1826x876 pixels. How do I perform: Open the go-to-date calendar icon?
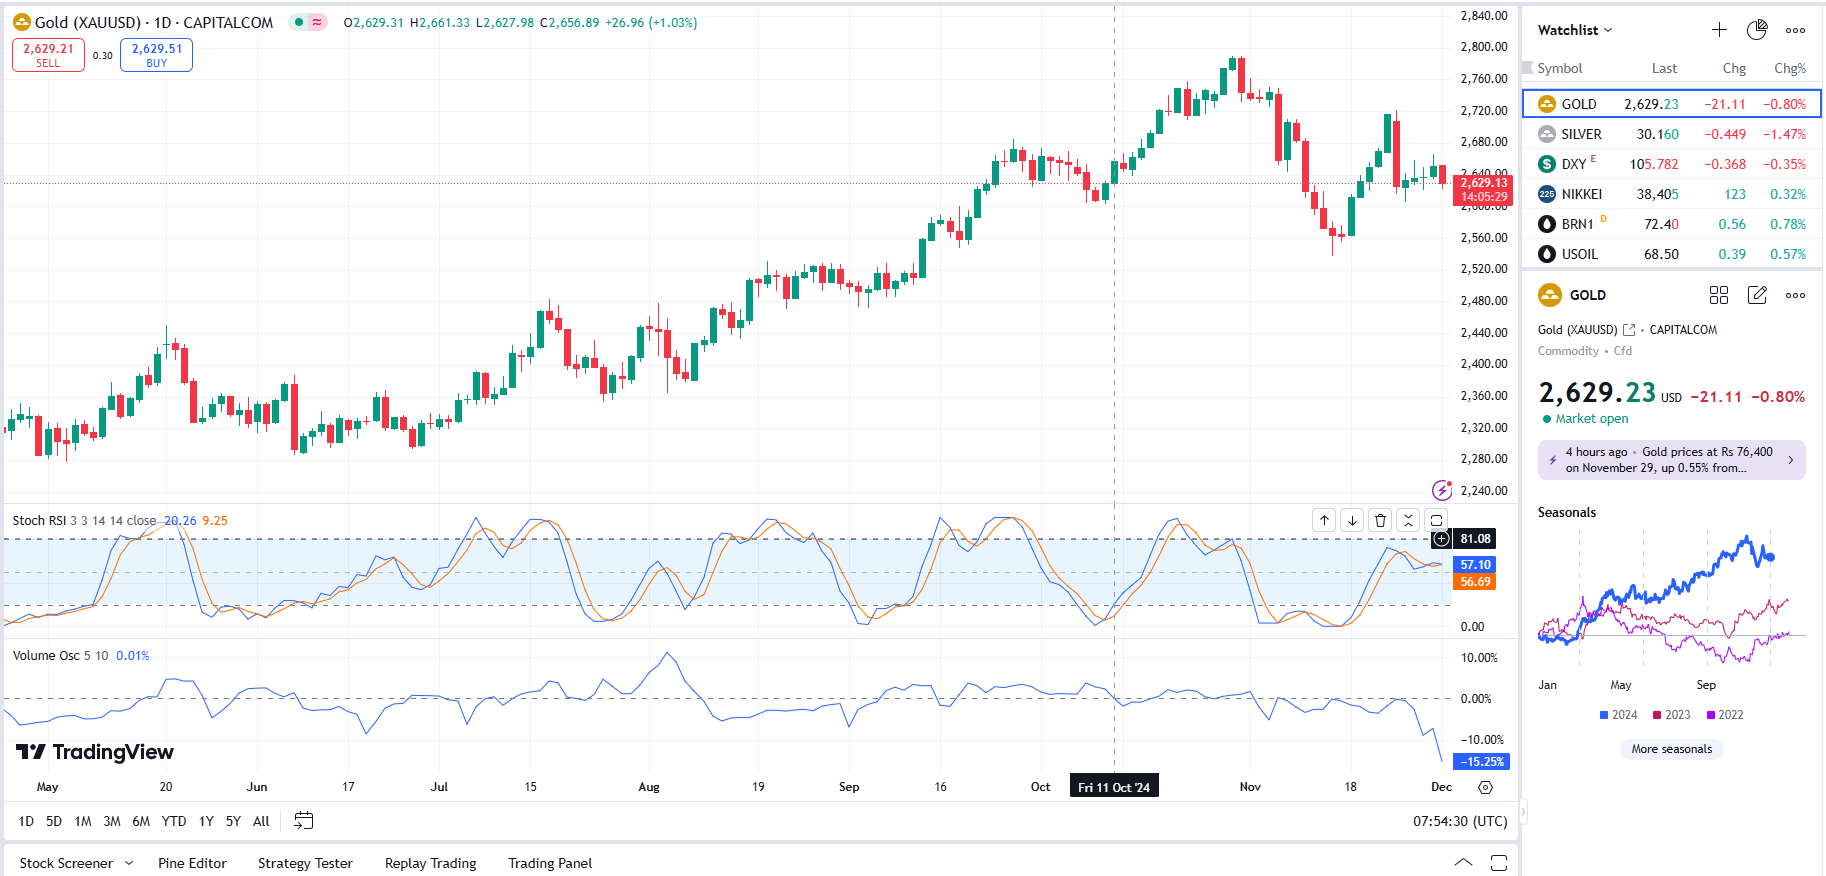point(304,821)
